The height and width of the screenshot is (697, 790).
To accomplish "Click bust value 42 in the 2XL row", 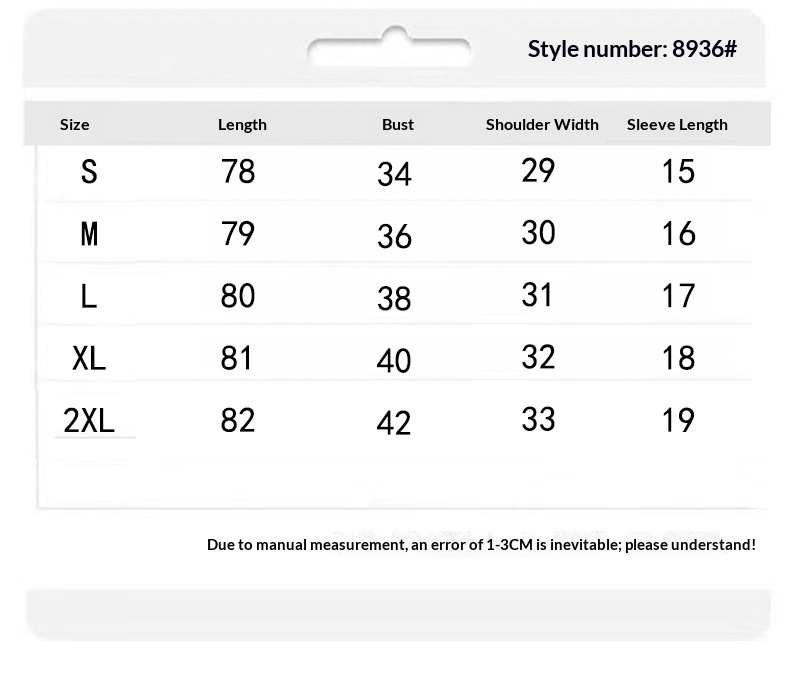I will click(394, 423).
